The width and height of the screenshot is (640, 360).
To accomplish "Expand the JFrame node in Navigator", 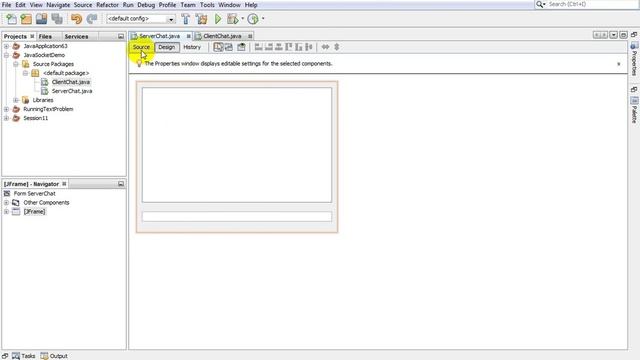I will (x=6, y=212).
